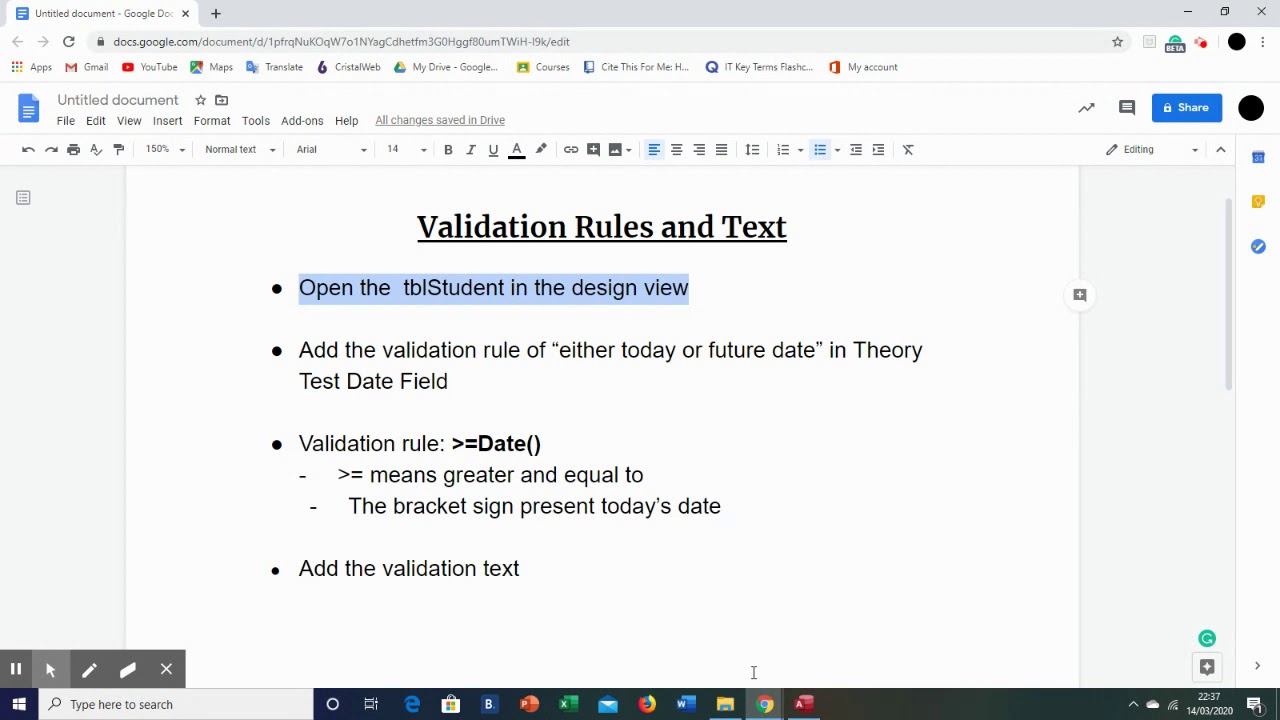Screen dimensions: 1280x720
Task: Open Microsoft Access from taskbar
Action: pyautogui.click(x=804, y=704)
